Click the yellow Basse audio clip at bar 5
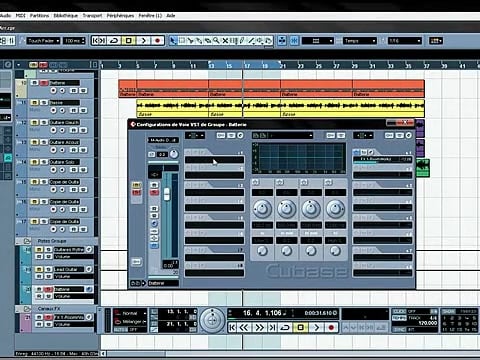Viewport: 480px width, 360px height. coord(172,108)
